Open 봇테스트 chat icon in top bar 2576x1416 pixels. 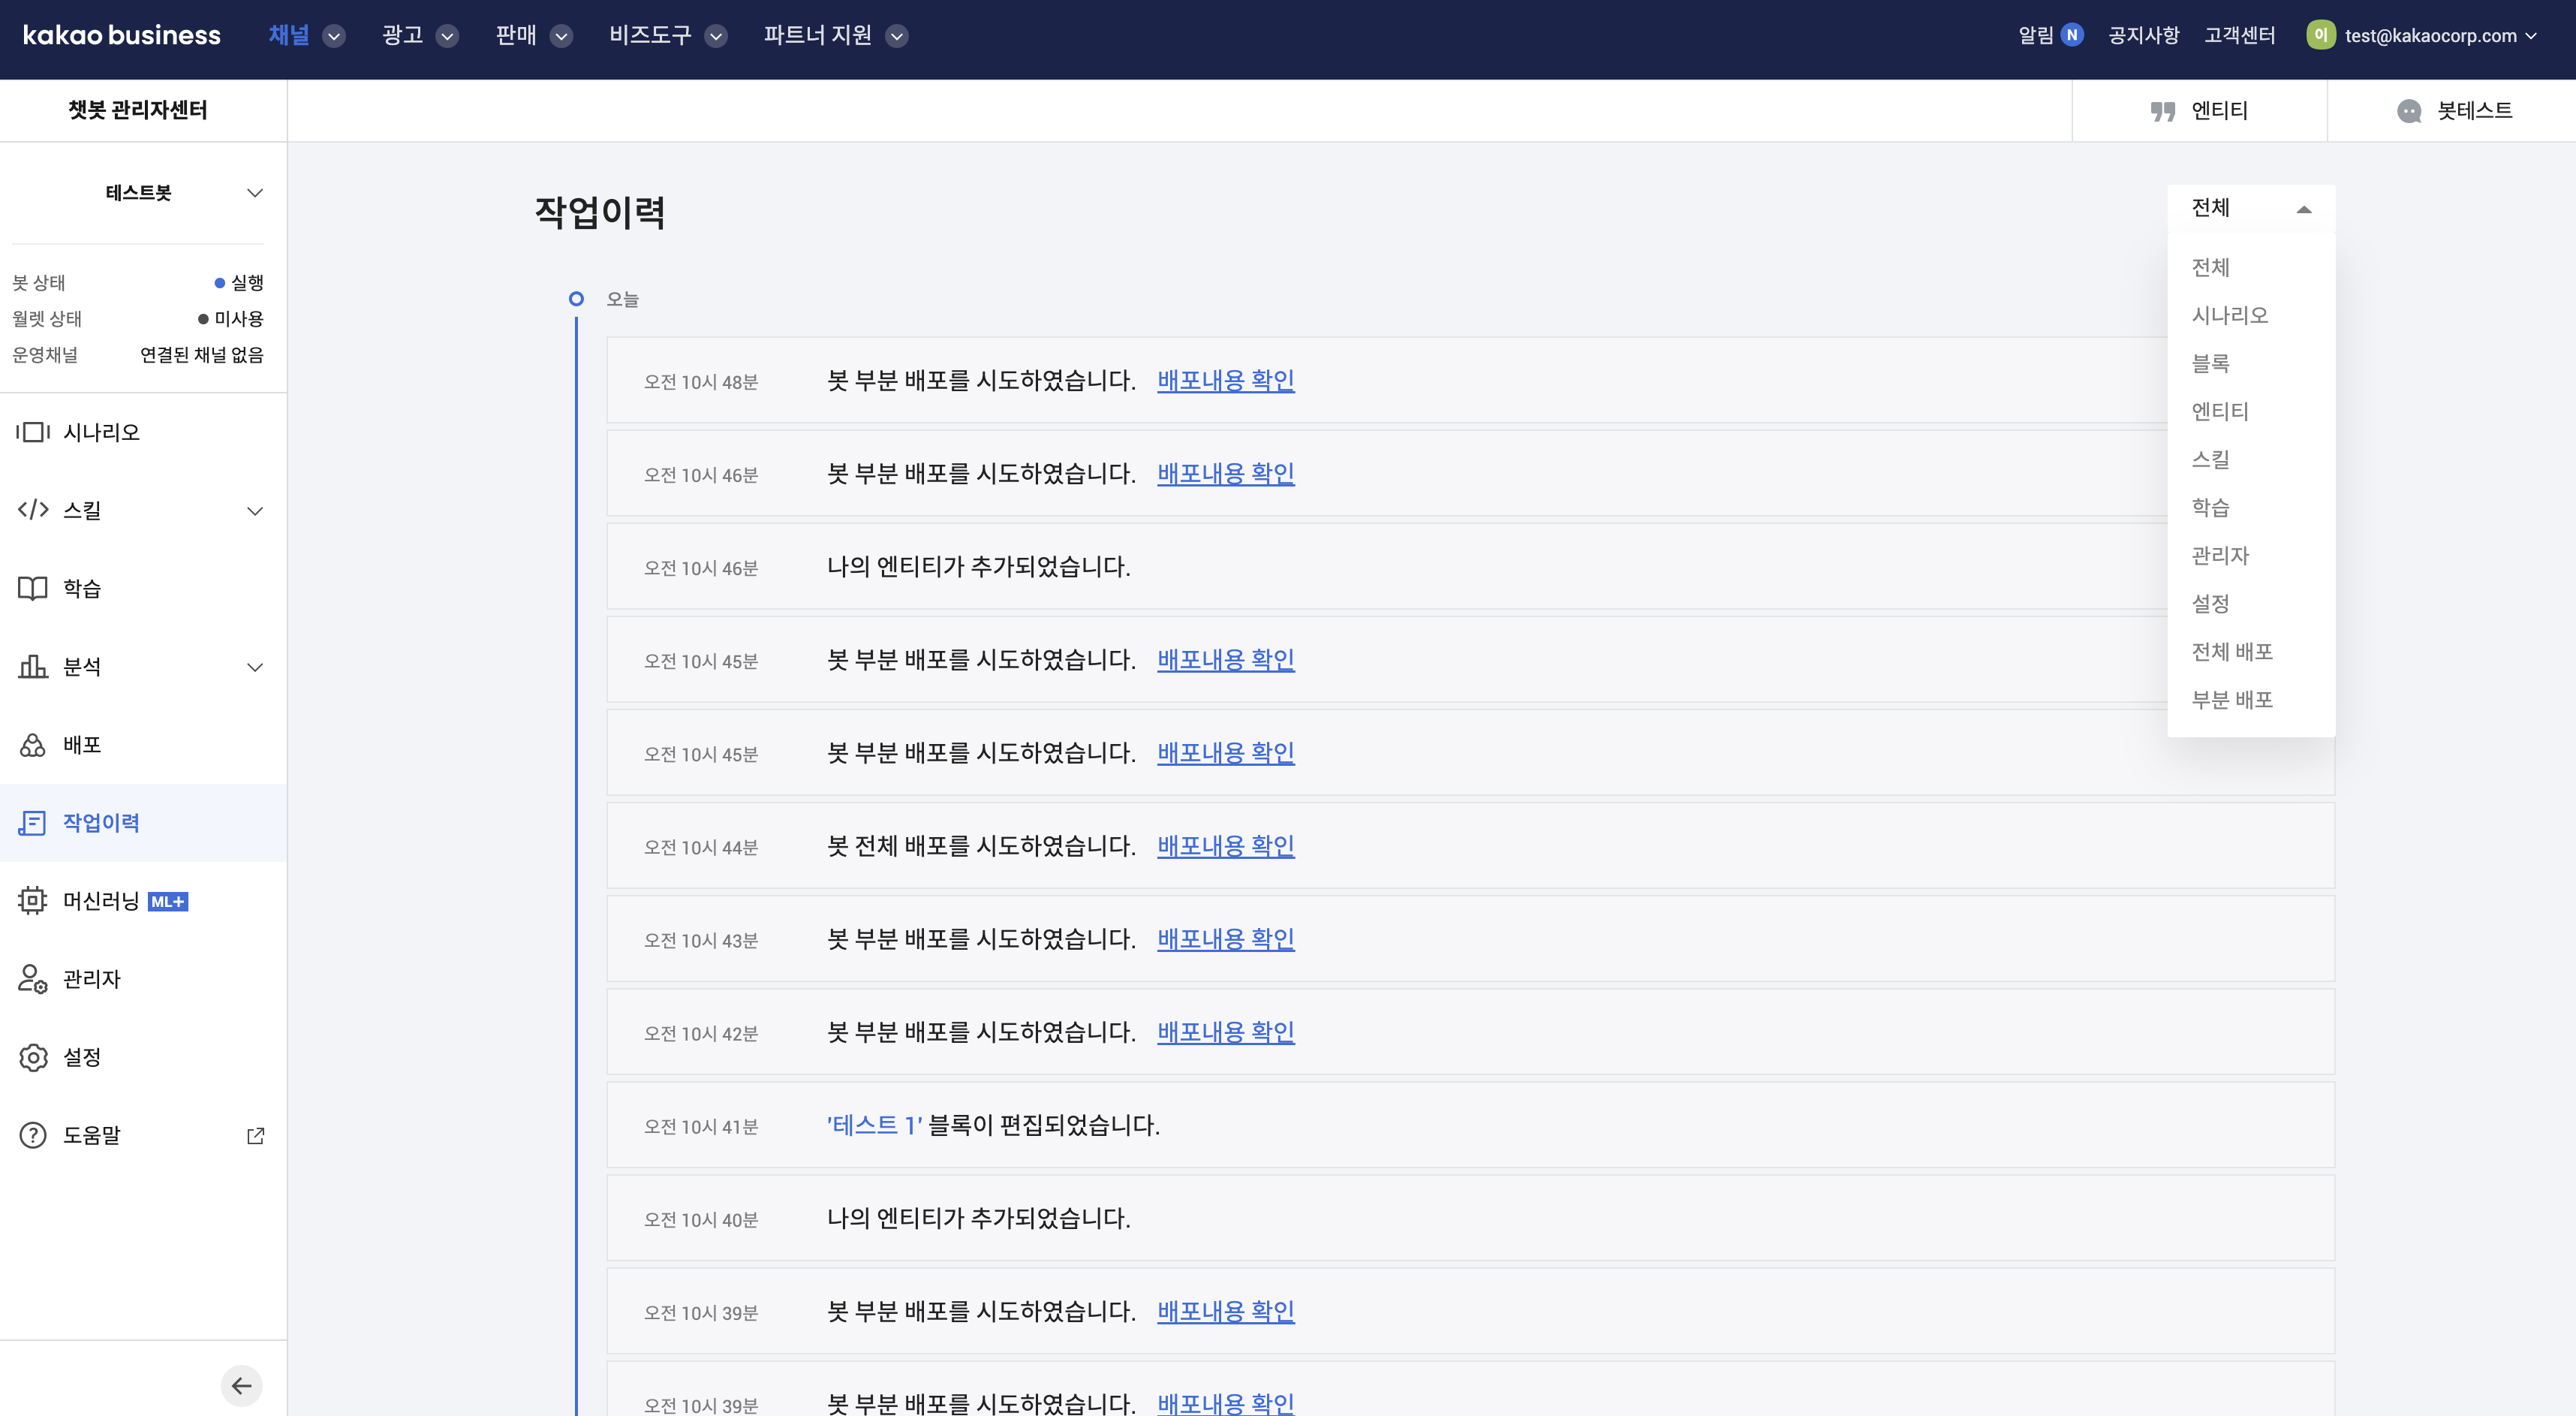[x=2409, y=111]
